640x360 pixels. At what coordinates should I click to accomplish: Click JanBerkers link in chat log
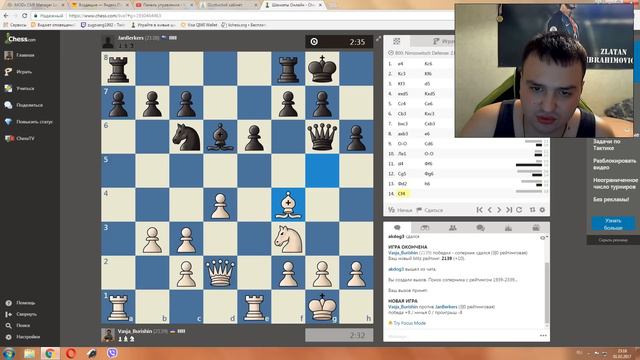pyautogui.click(x=446, y=307)
